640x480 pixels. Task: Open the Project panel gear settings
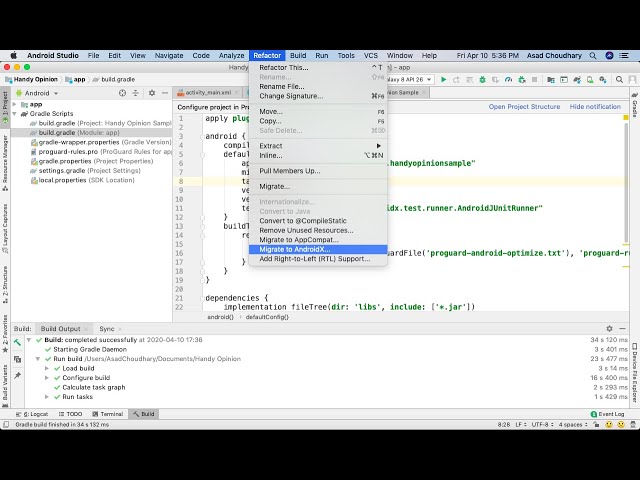click(152, 93)
